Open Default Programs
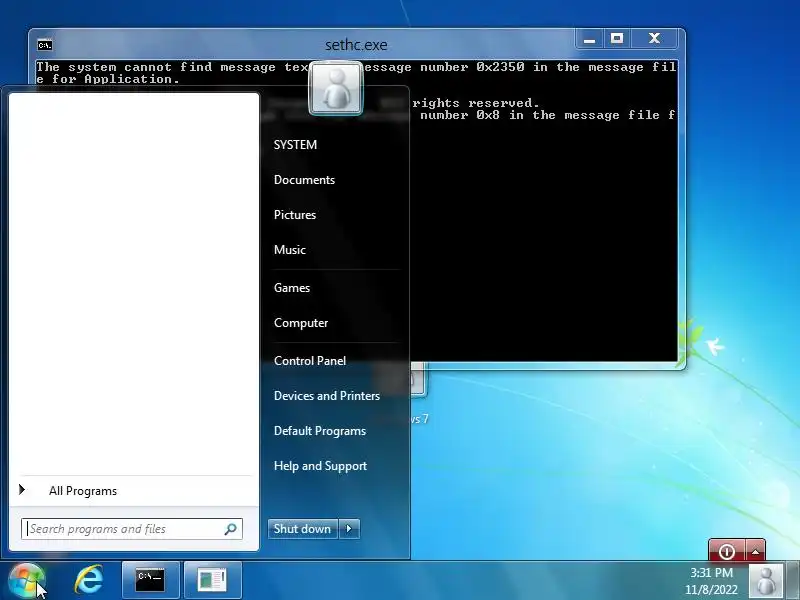Screen dimensions: 800x600 320,431
